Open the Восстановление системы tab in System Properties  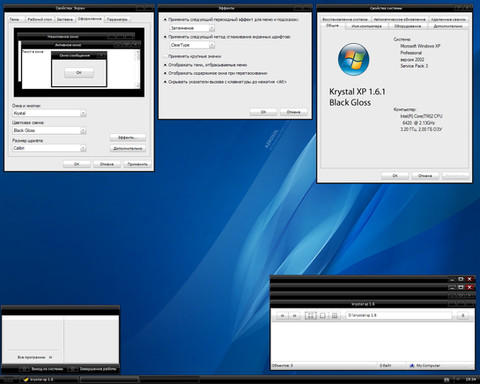tap(345, 19)
